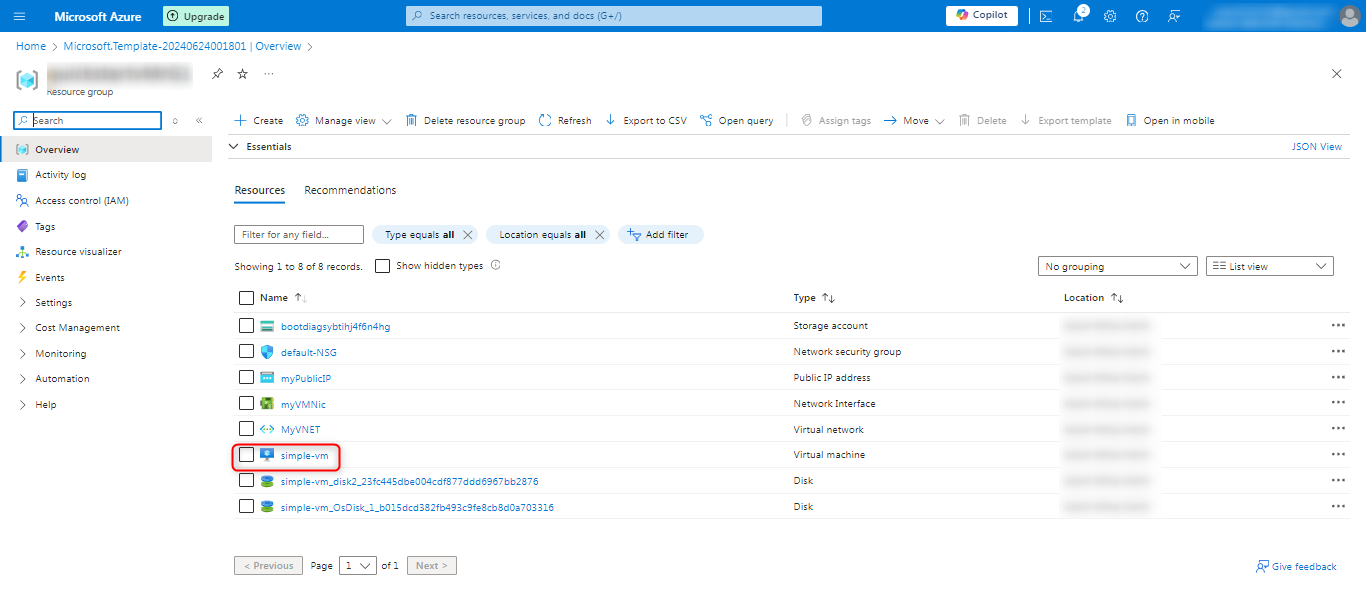Open portal settings gear

click(x=1110, y=16)
